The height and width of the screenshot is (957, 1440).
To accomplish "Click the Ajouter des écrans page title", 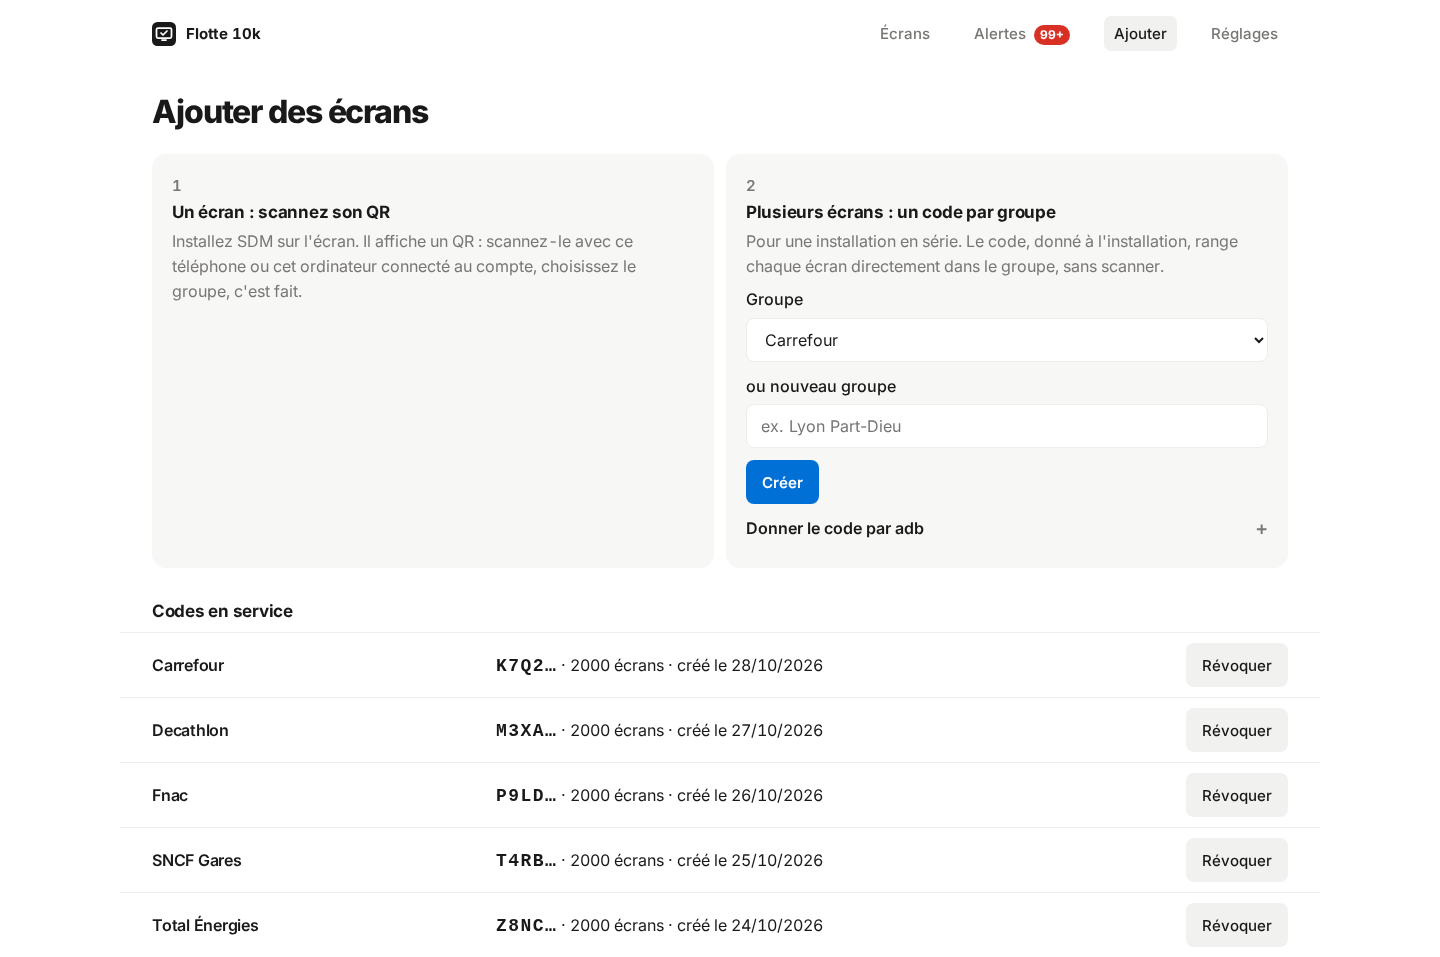I will [290, 112].
